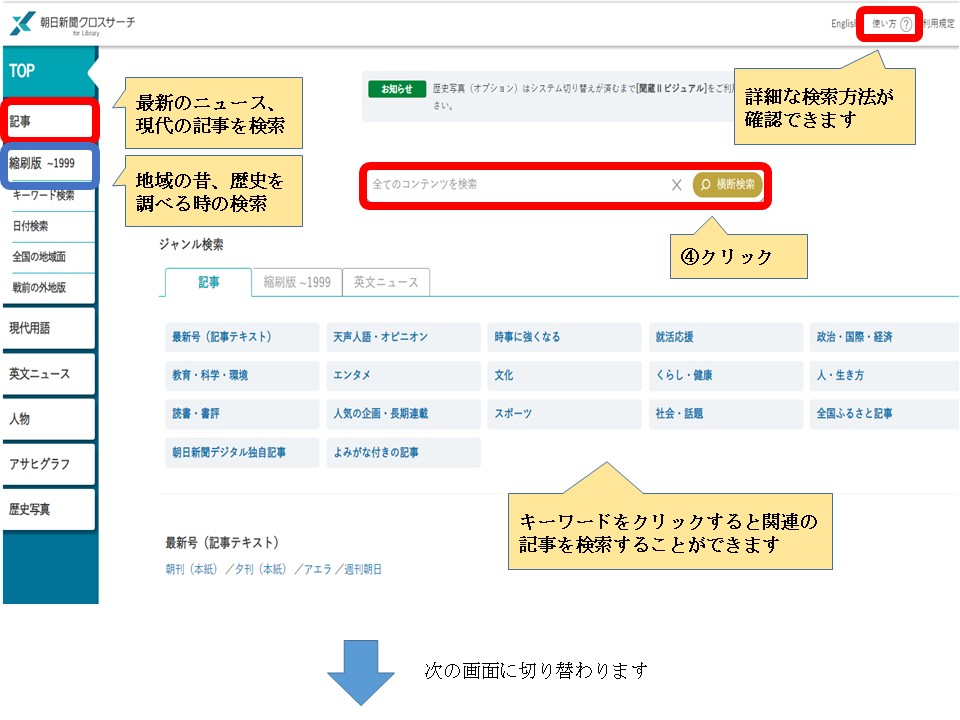Focus the 全てのコンテンツを検索 input field
The width and height of the screenshot is (960, 720).
(517, 184)
